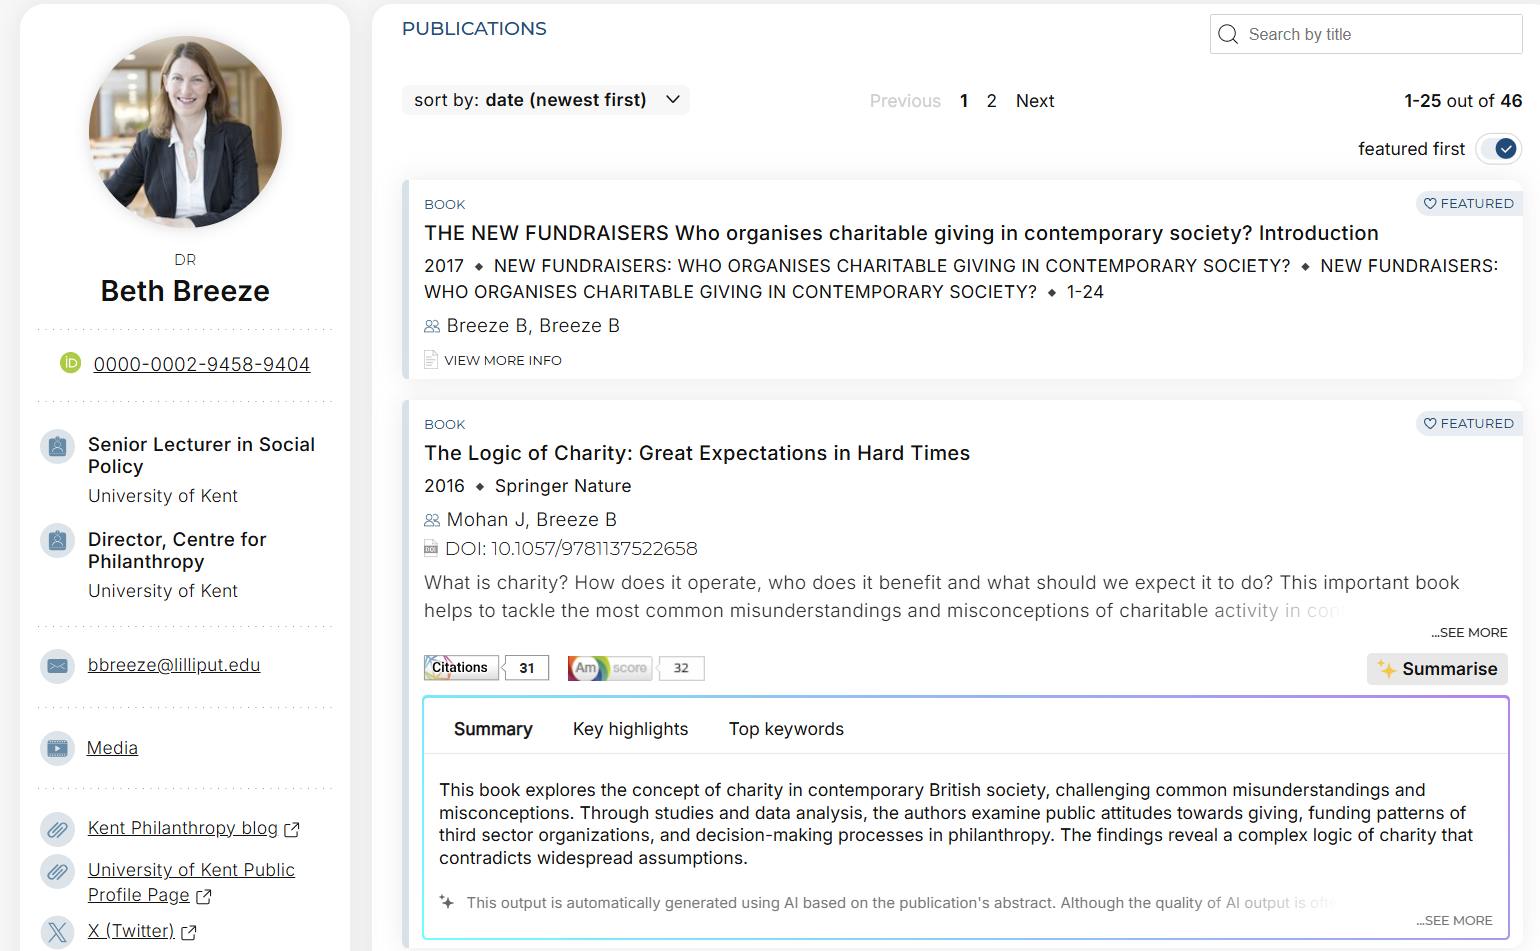
Task: Switch to the Top keywords tab
Action: 786,729
